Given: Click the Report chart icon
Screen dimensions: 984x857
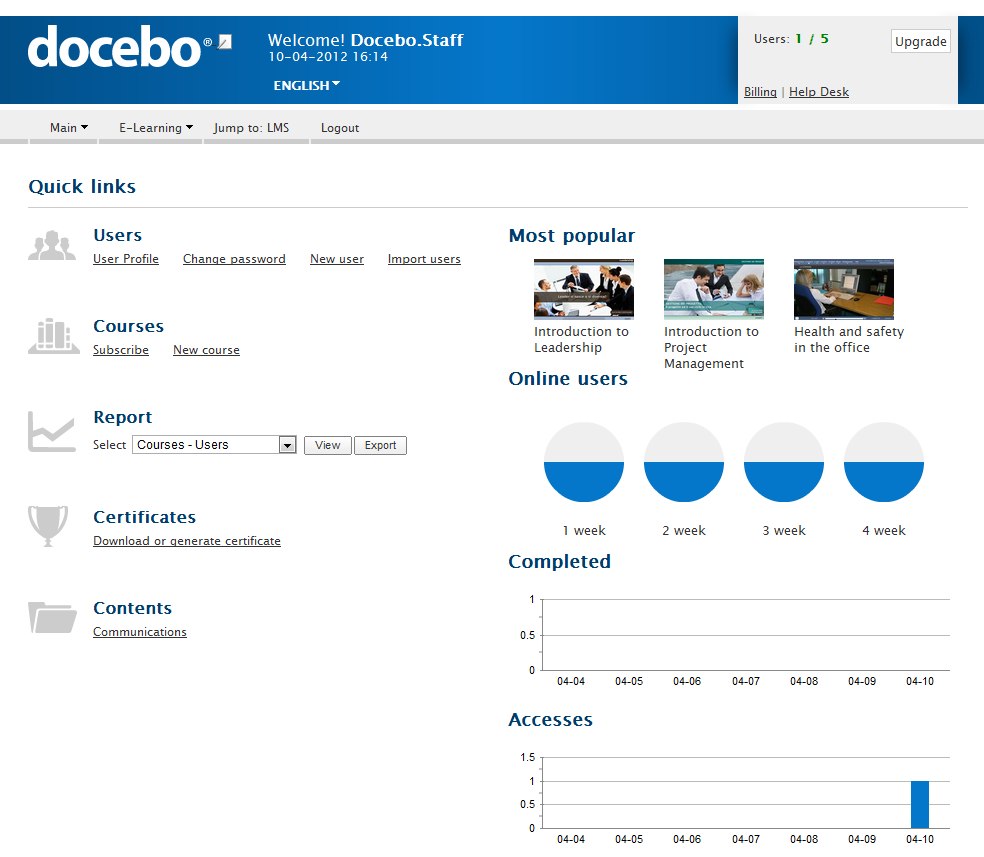Looking at the screenshot, I should point(52,431).
